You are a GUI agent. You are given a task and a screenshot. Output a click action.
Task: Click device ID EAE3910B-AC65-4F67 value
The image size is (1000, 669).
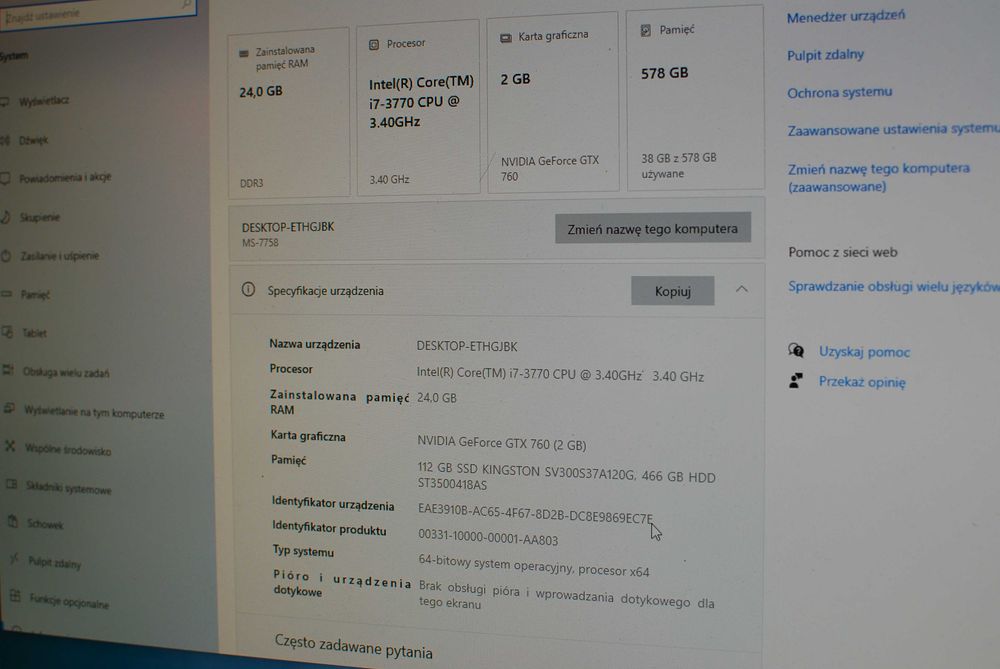pyautogui.click(x=536, y=514)
